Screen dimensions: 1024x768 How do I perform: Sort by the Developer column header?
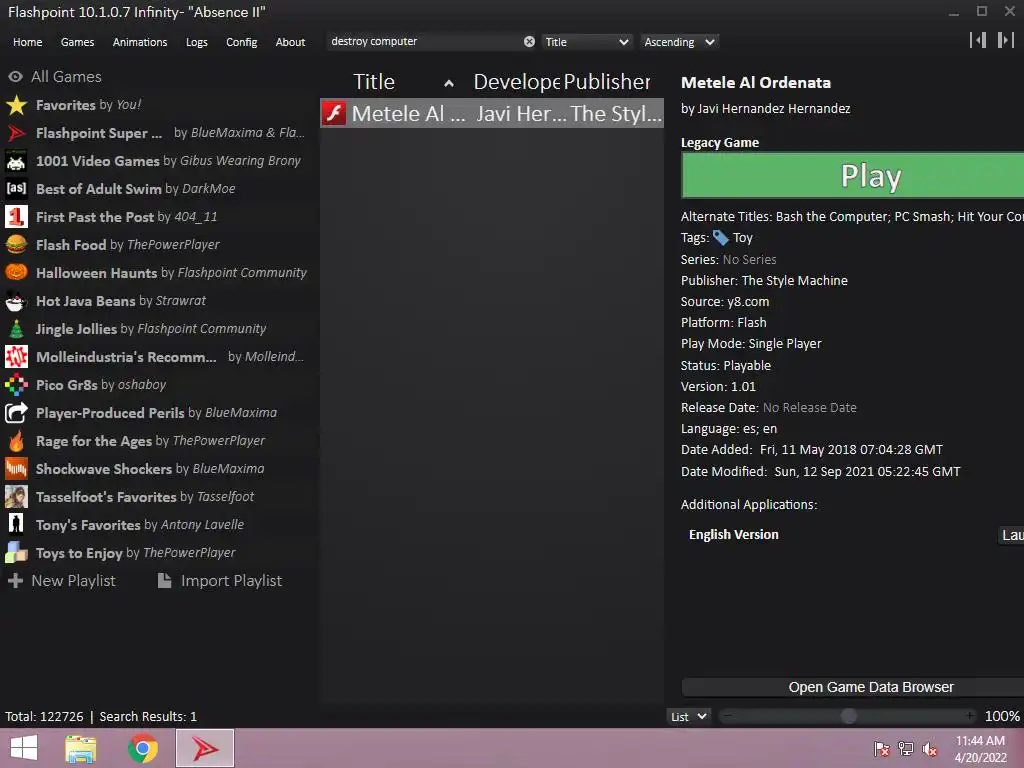(517, 82)
